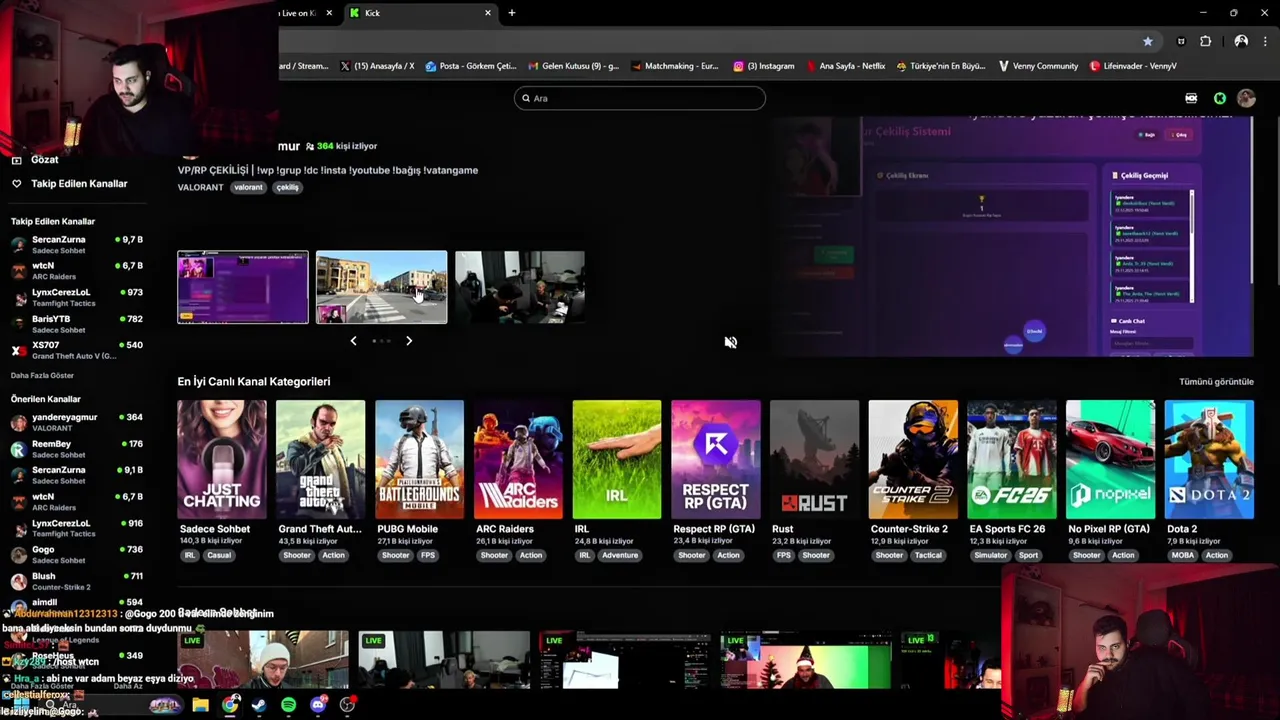Open SercanZurna under Takip Edilen Kanallar
1280x720 pixels.
pos(76,244)
